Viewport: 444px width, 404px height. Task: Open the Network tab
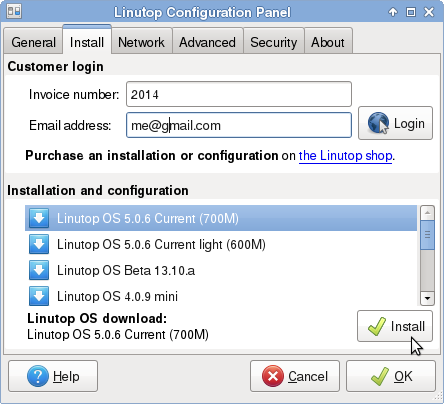[x=141, y=42]
